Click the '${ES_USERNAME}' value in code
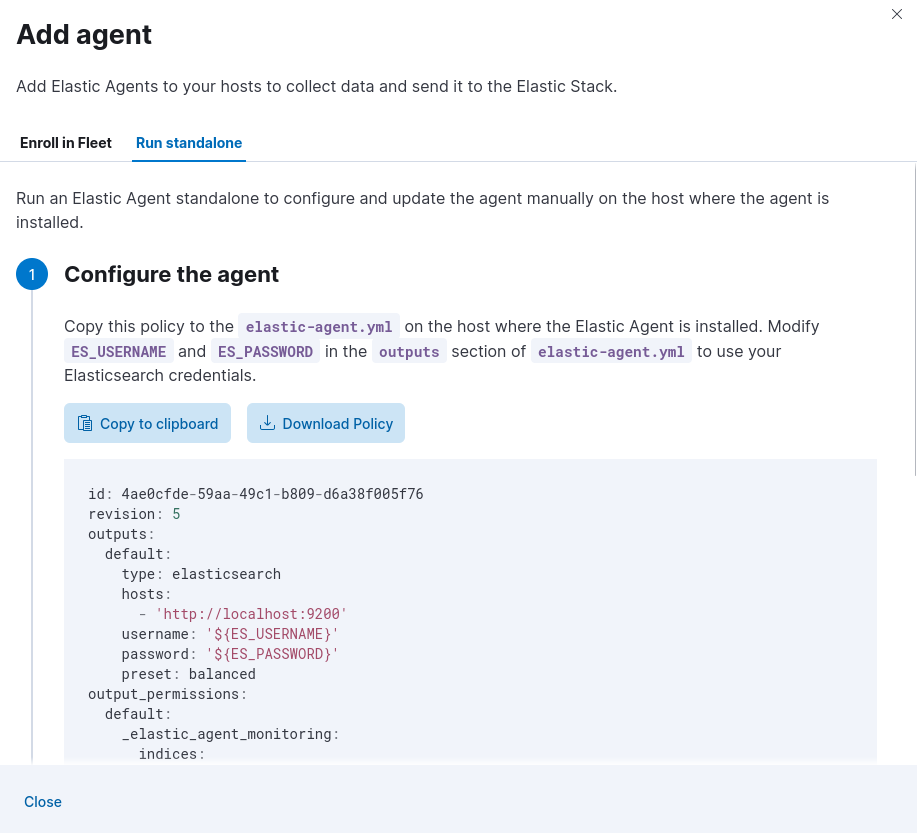This screenshot has width=917, height=833. pos(272,634)
